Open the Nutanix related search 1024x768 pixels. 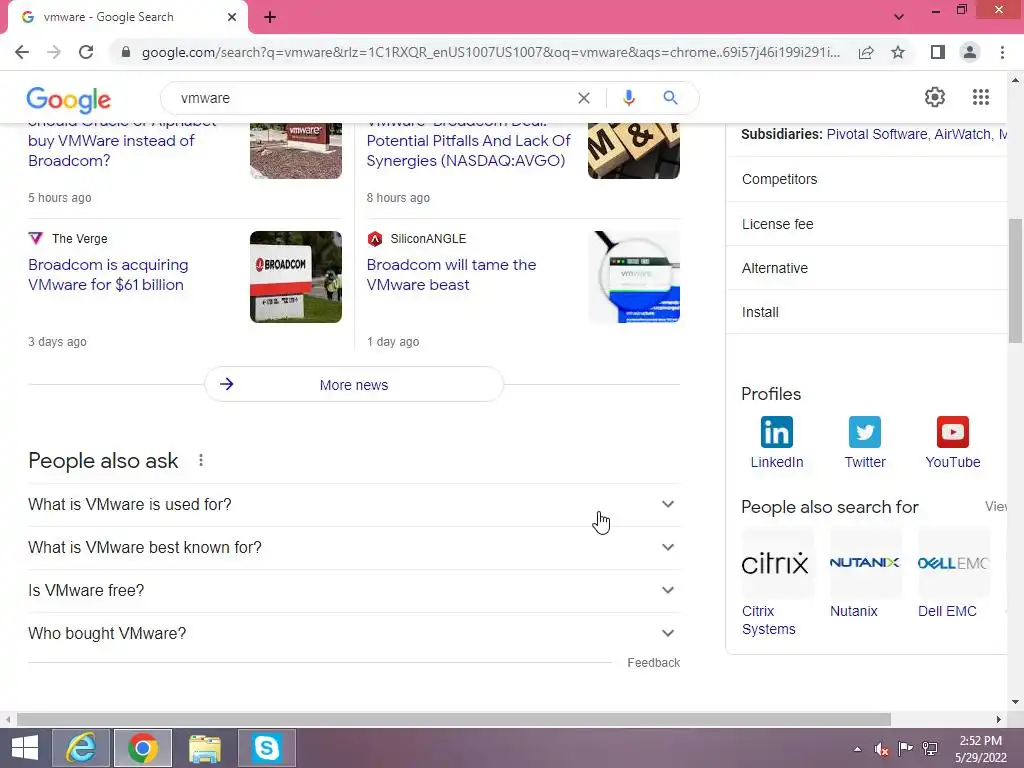coord(865,573)
